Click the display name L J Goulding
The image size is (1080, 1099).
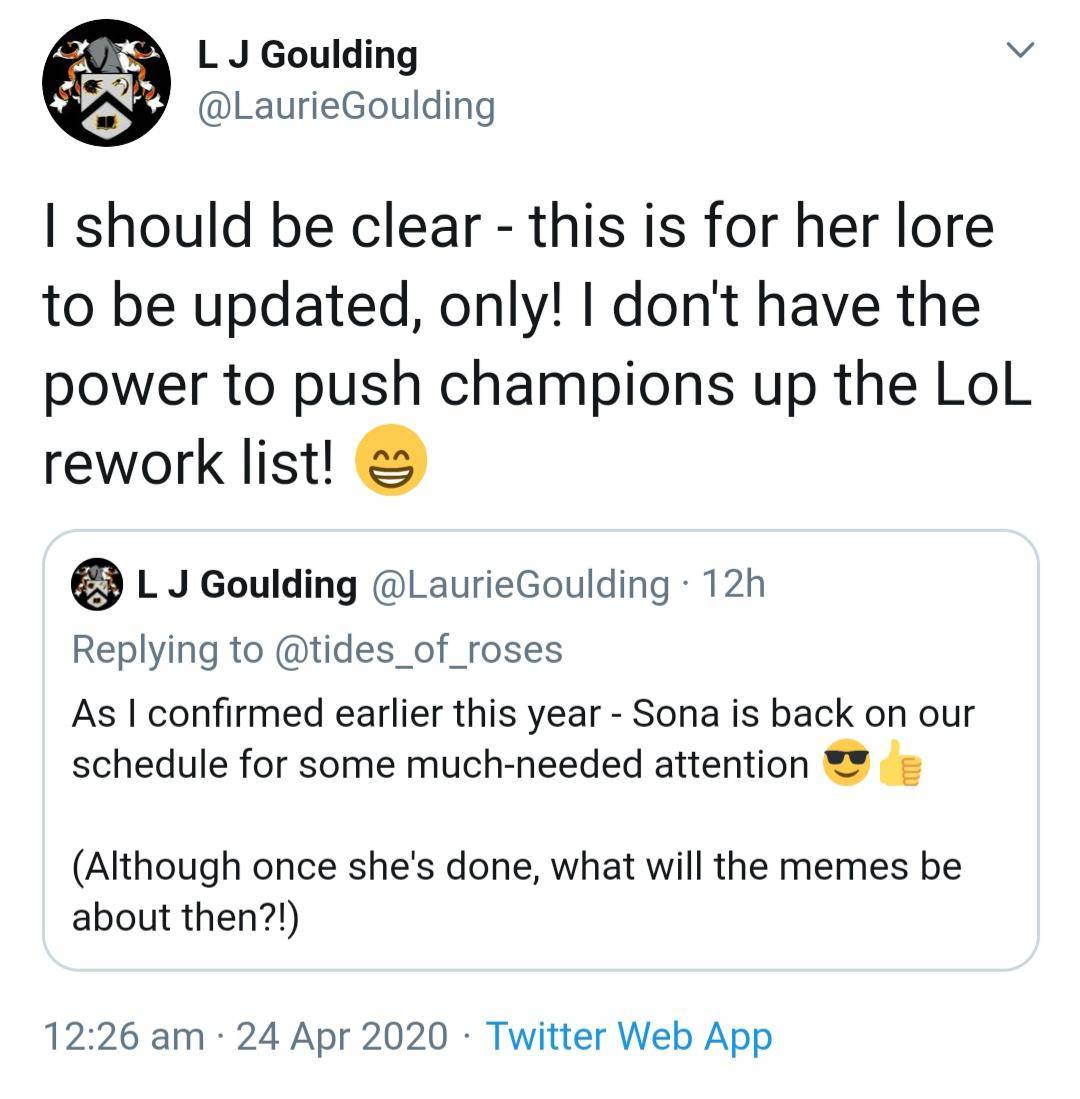pyautogui.click(x=306, y=55)
